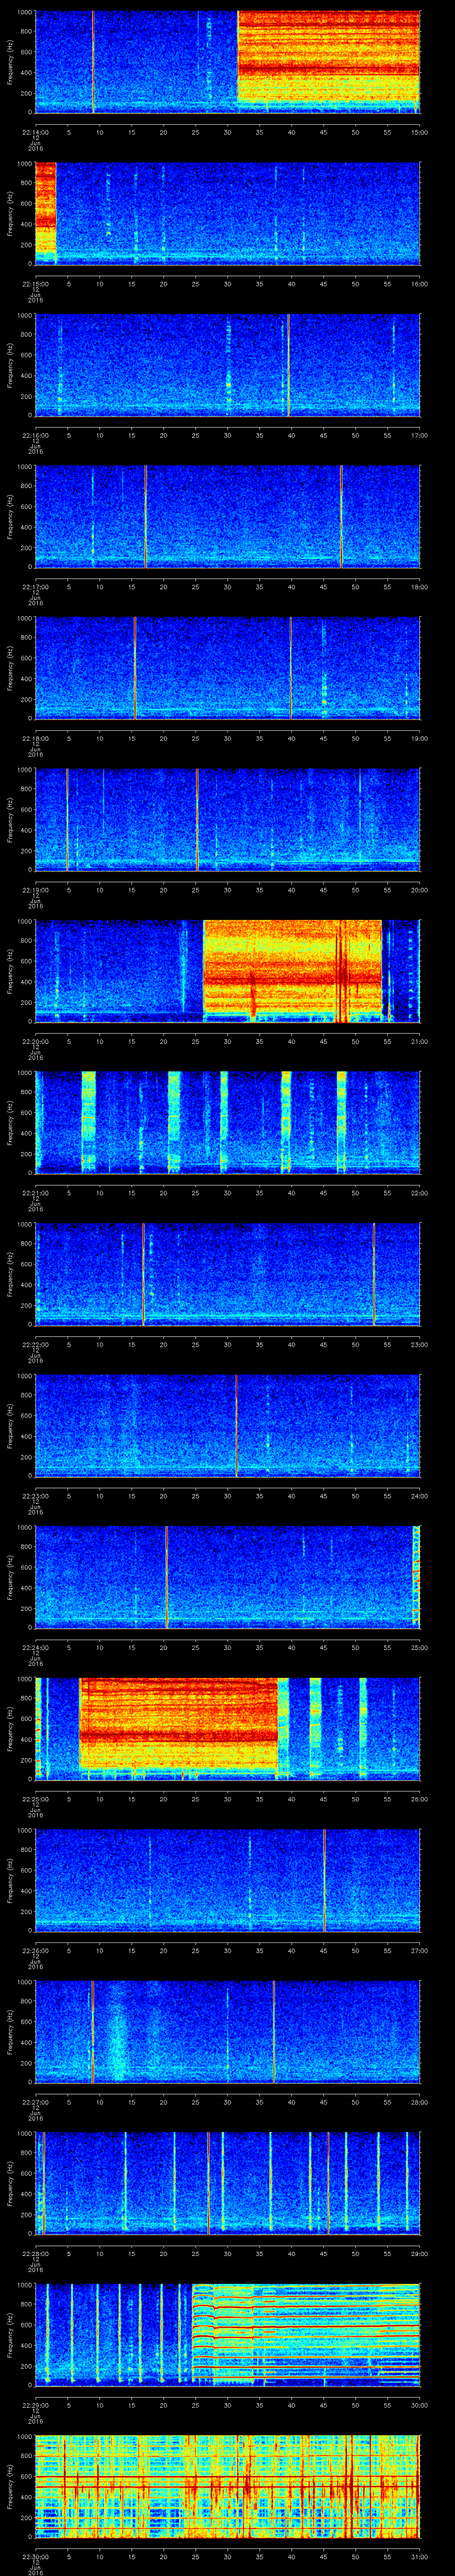
Task: Click the spectrogram panel starting at 22:21:00
Action: 227,1122
